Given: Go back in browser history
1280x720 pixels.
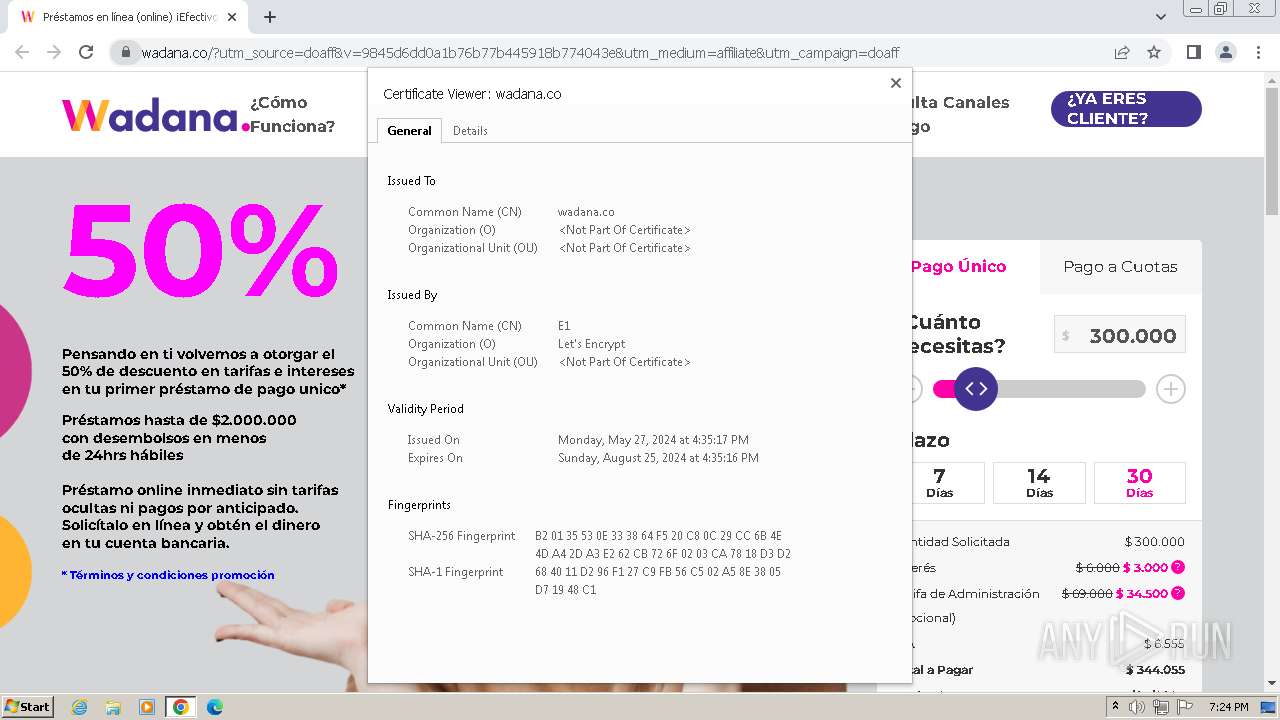Looking at the screenshot, I should click(x=22, y=52).
